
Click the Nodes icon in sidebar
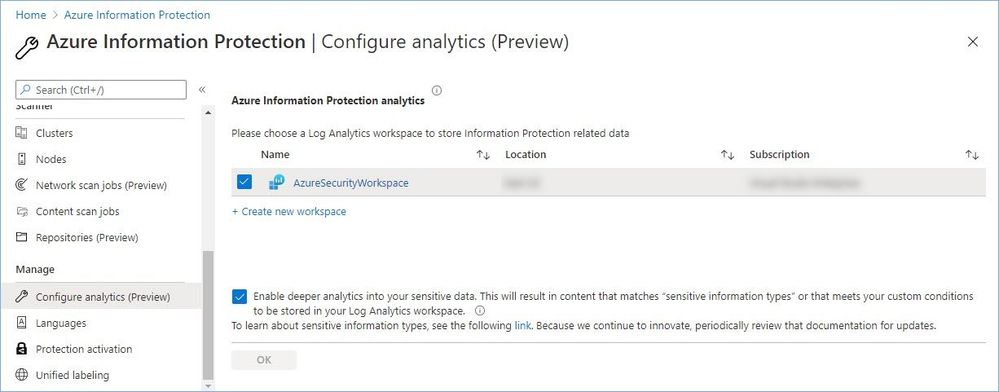click(22, 159)
